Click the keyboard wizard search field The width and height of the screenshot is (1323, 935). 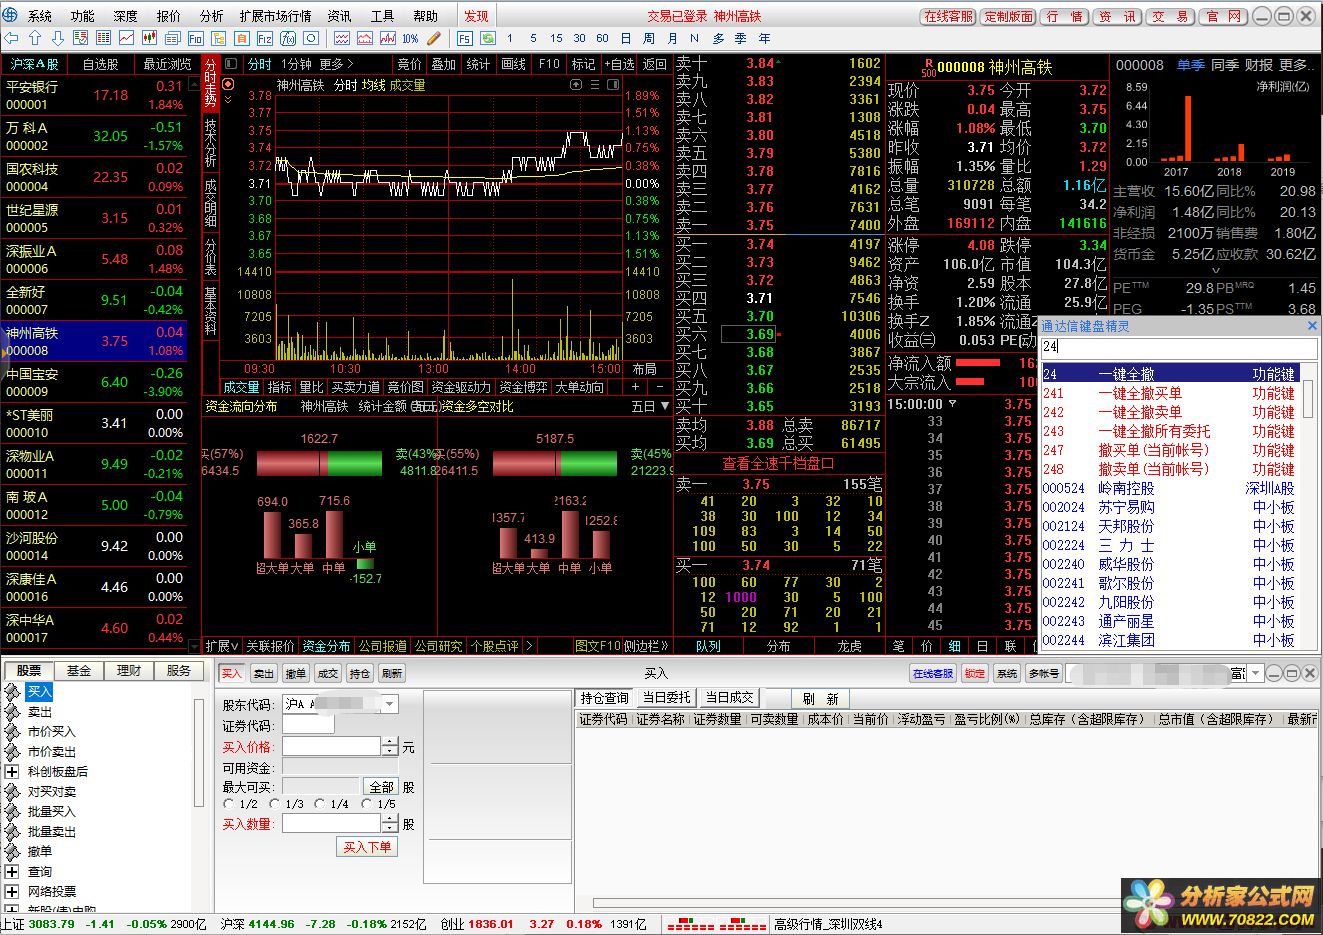click(1179, 347)
